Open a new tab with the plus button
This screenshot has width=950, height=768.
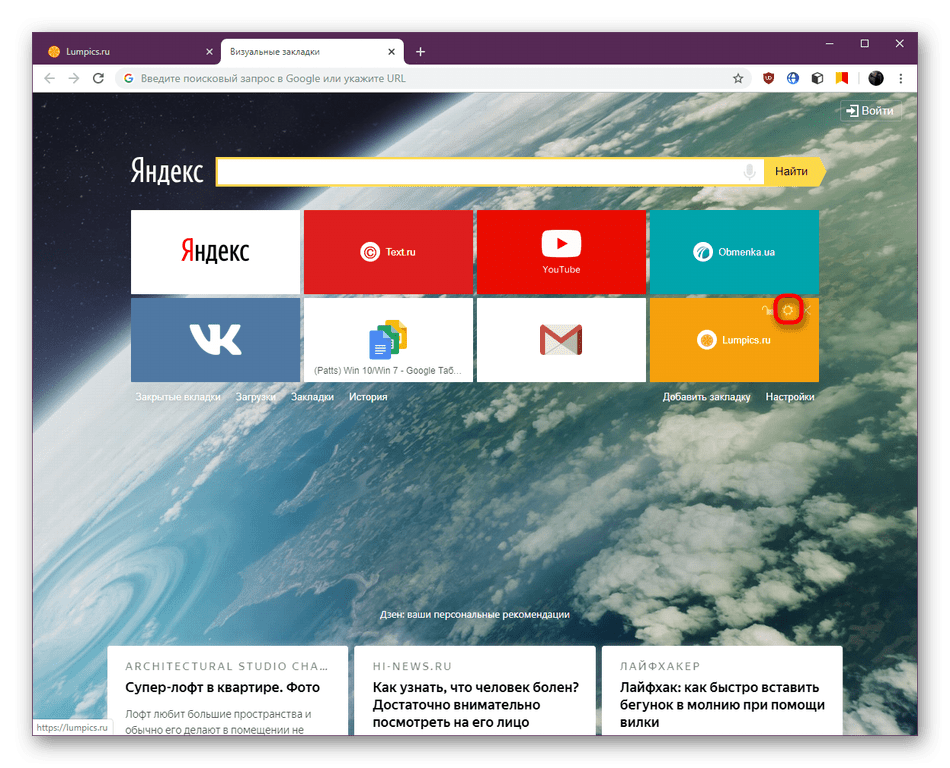[420, 51]
